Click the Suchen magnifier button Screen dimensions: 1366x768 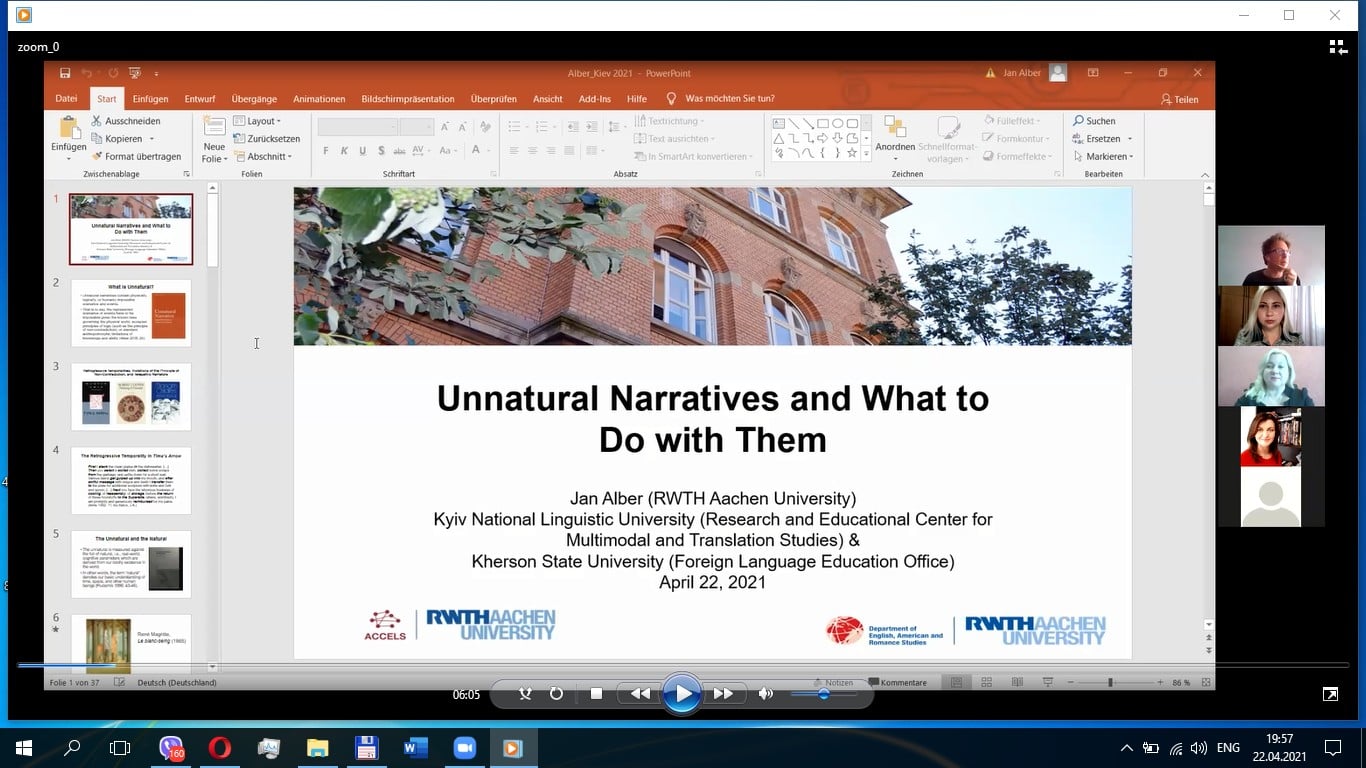point(1094,121)
